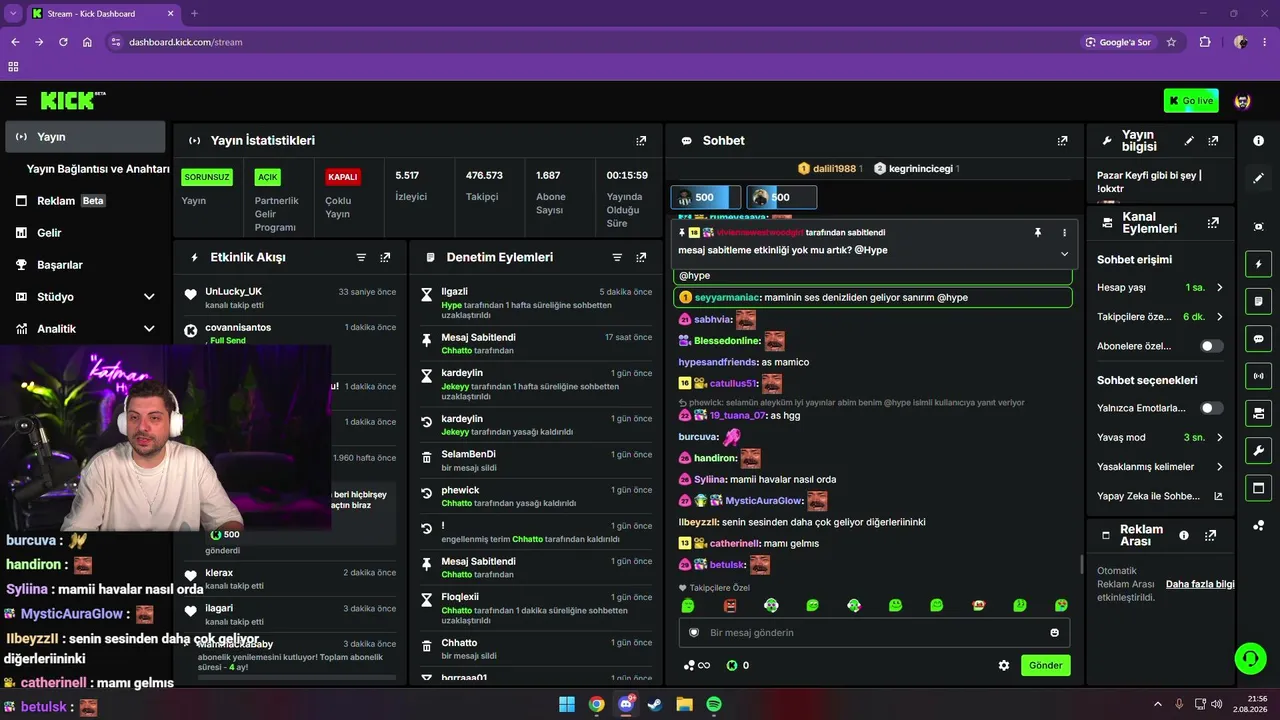Open Yapay Zeka ile Sohbet external link
Screen dimensions: 1280x720
pyautogui.click(x=1218, y=496)
